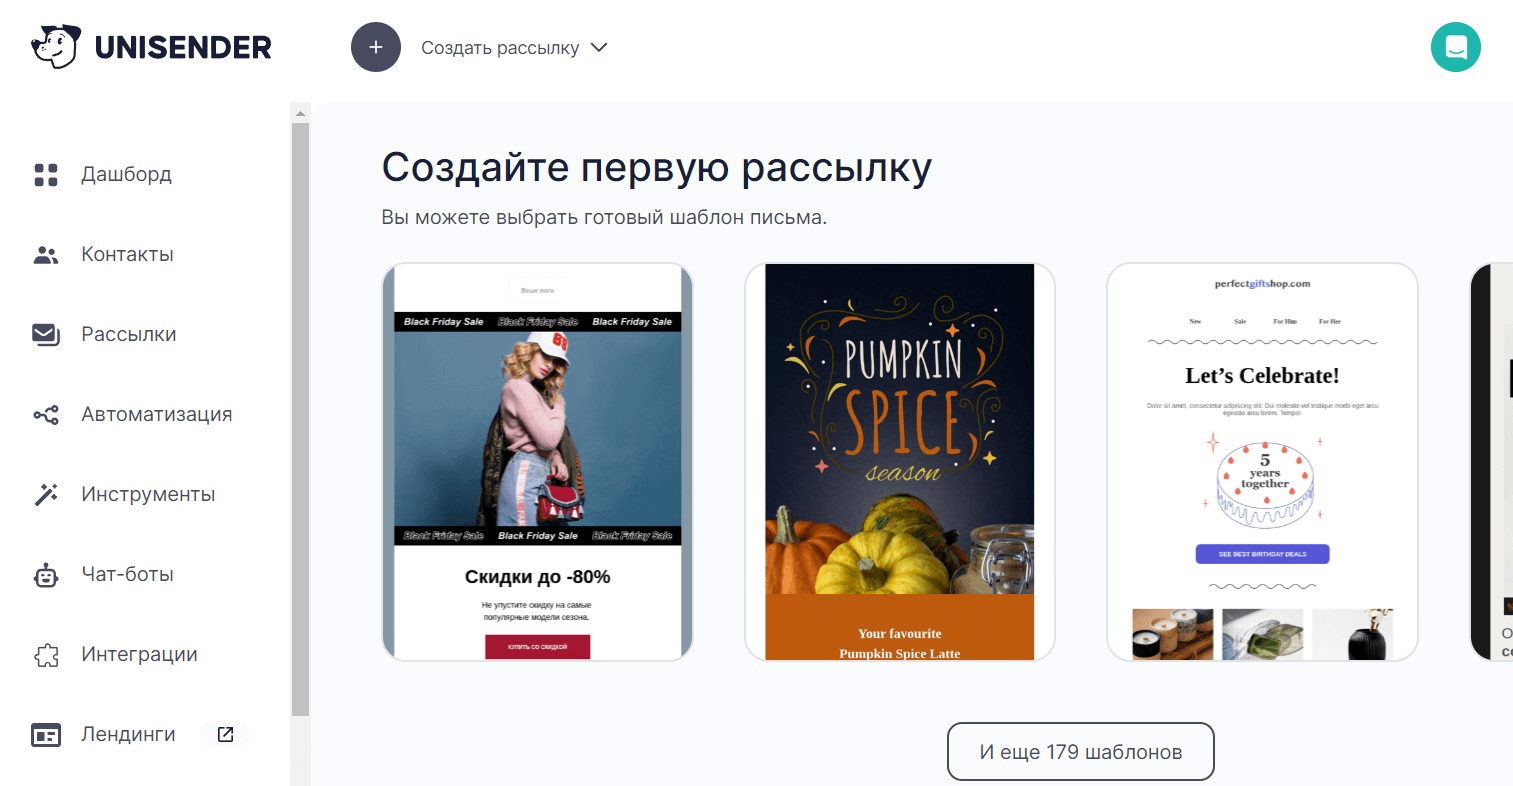Click the Лендинги page layout icon
This screenshot has height=786, width=1513.
[46, 735]
